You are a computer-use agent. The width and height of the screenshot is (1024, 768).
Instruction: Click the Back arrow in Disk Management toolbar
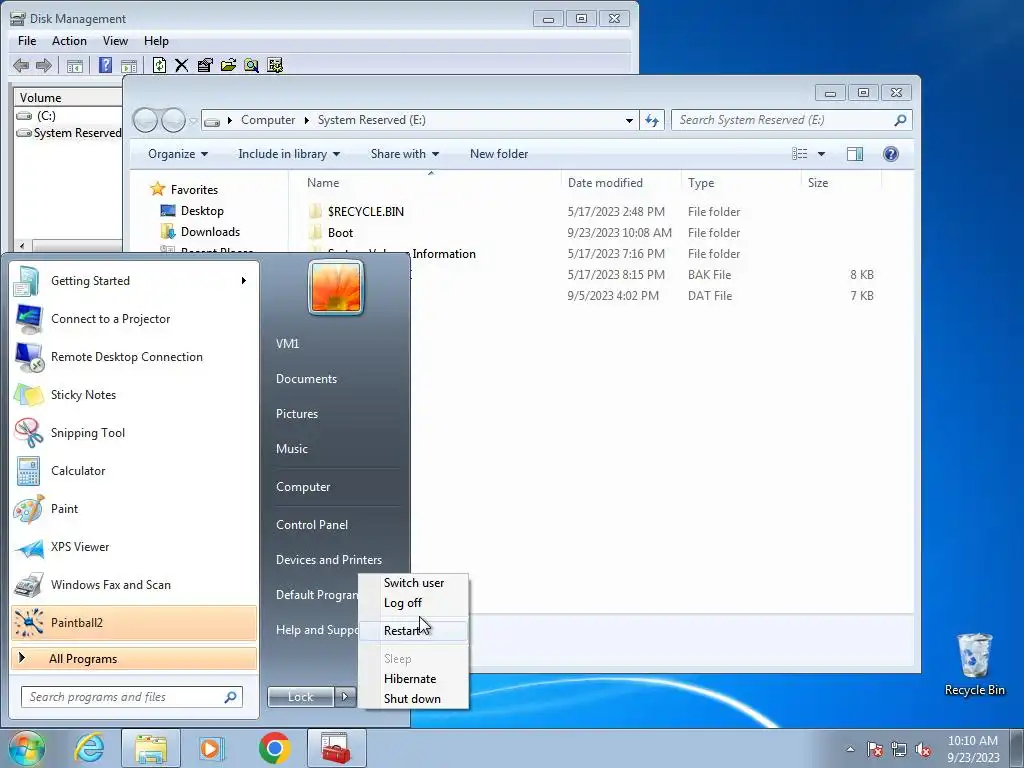(21, 65)
